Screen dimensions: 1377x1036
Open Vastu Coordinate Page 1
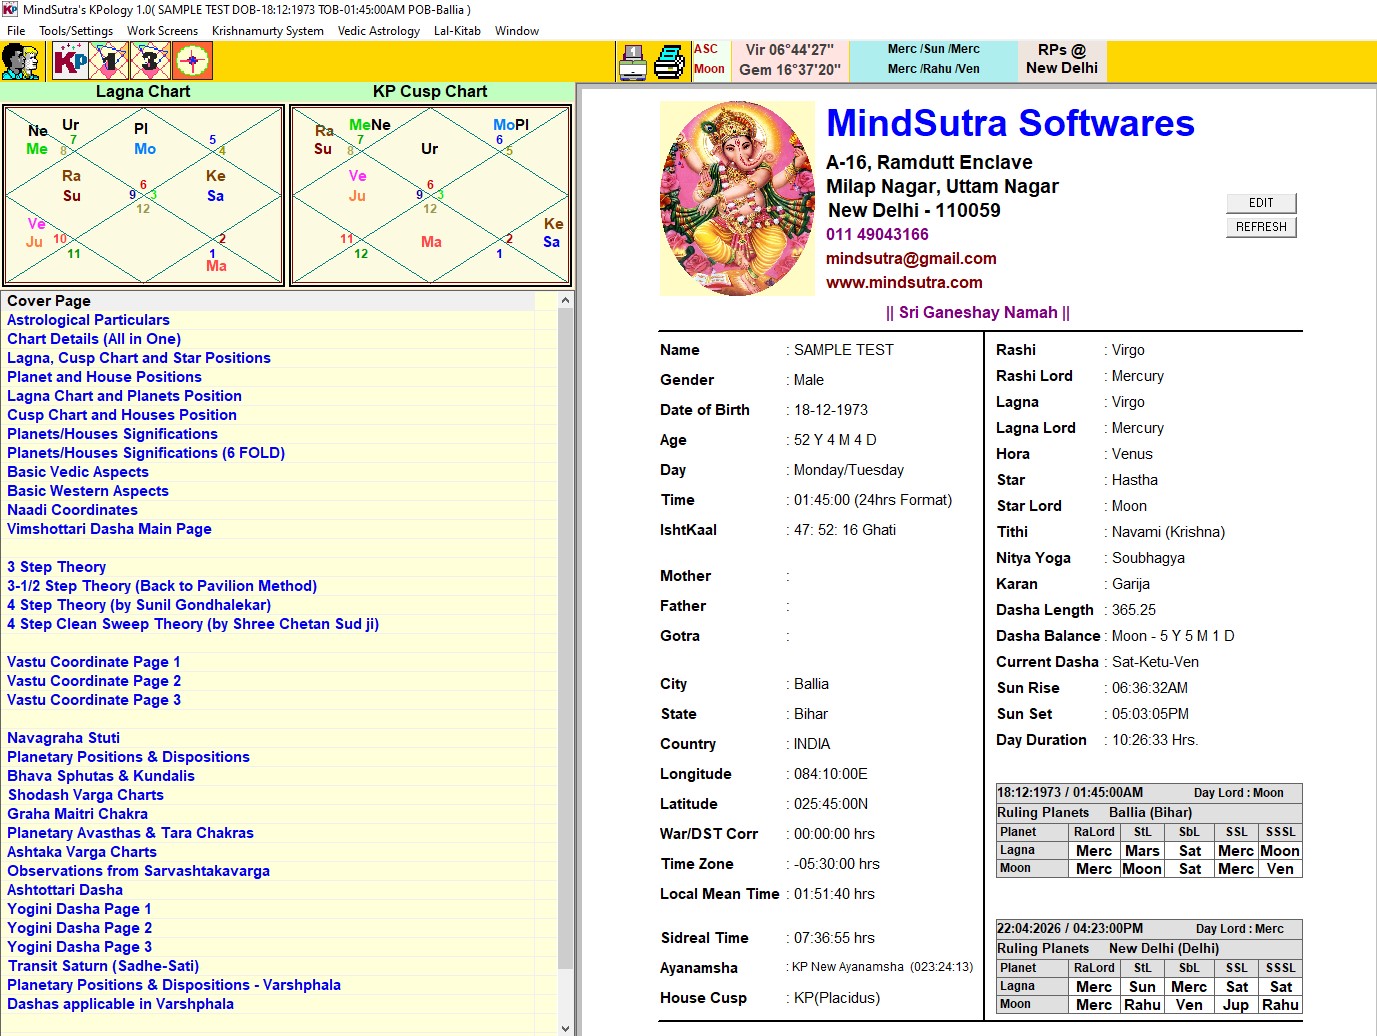(x=94, y=662)
